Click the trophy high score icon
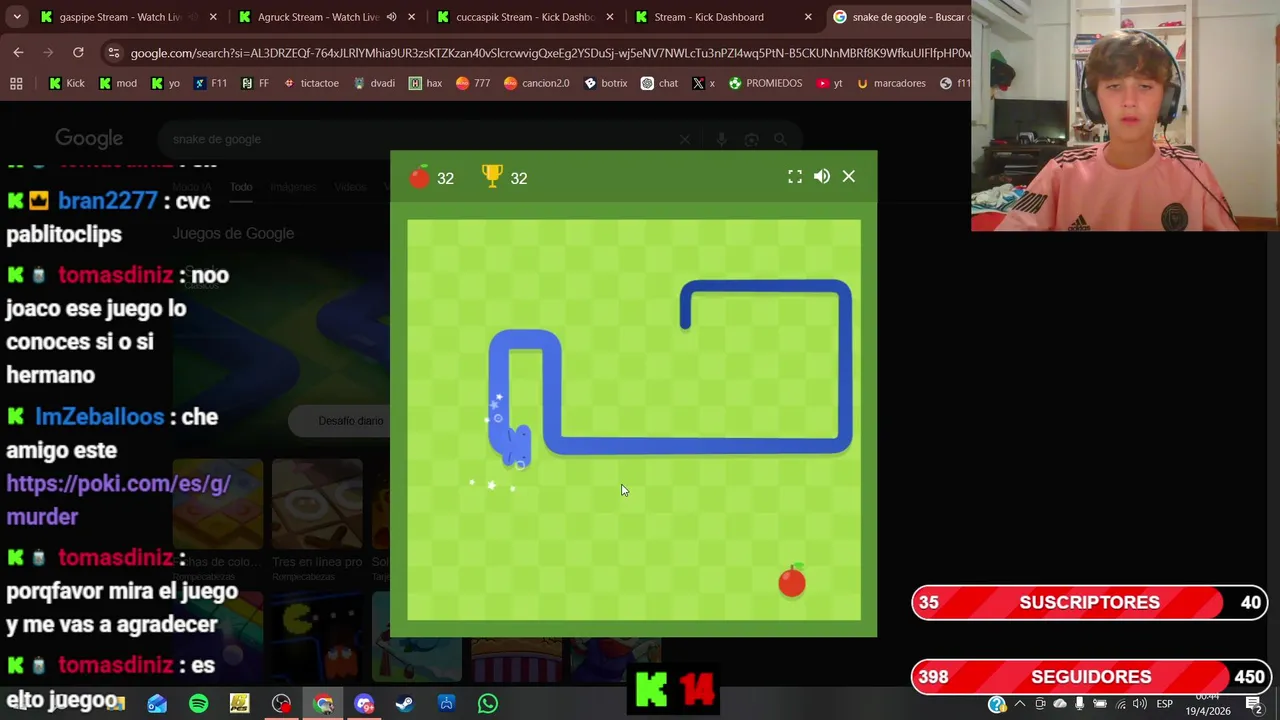 492,176
